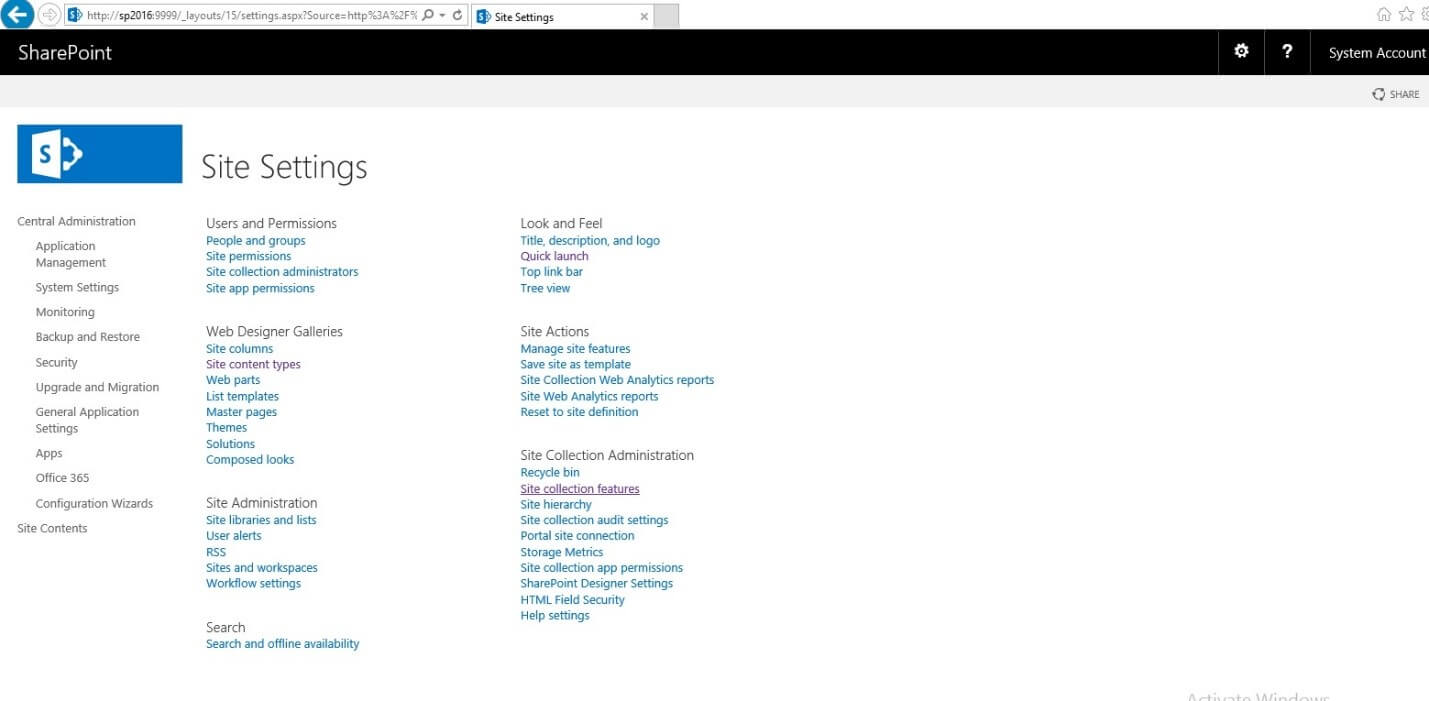Viewport: 1429px width, 701px height.
Task: Open Composed looks link
Action: (250, 460)
